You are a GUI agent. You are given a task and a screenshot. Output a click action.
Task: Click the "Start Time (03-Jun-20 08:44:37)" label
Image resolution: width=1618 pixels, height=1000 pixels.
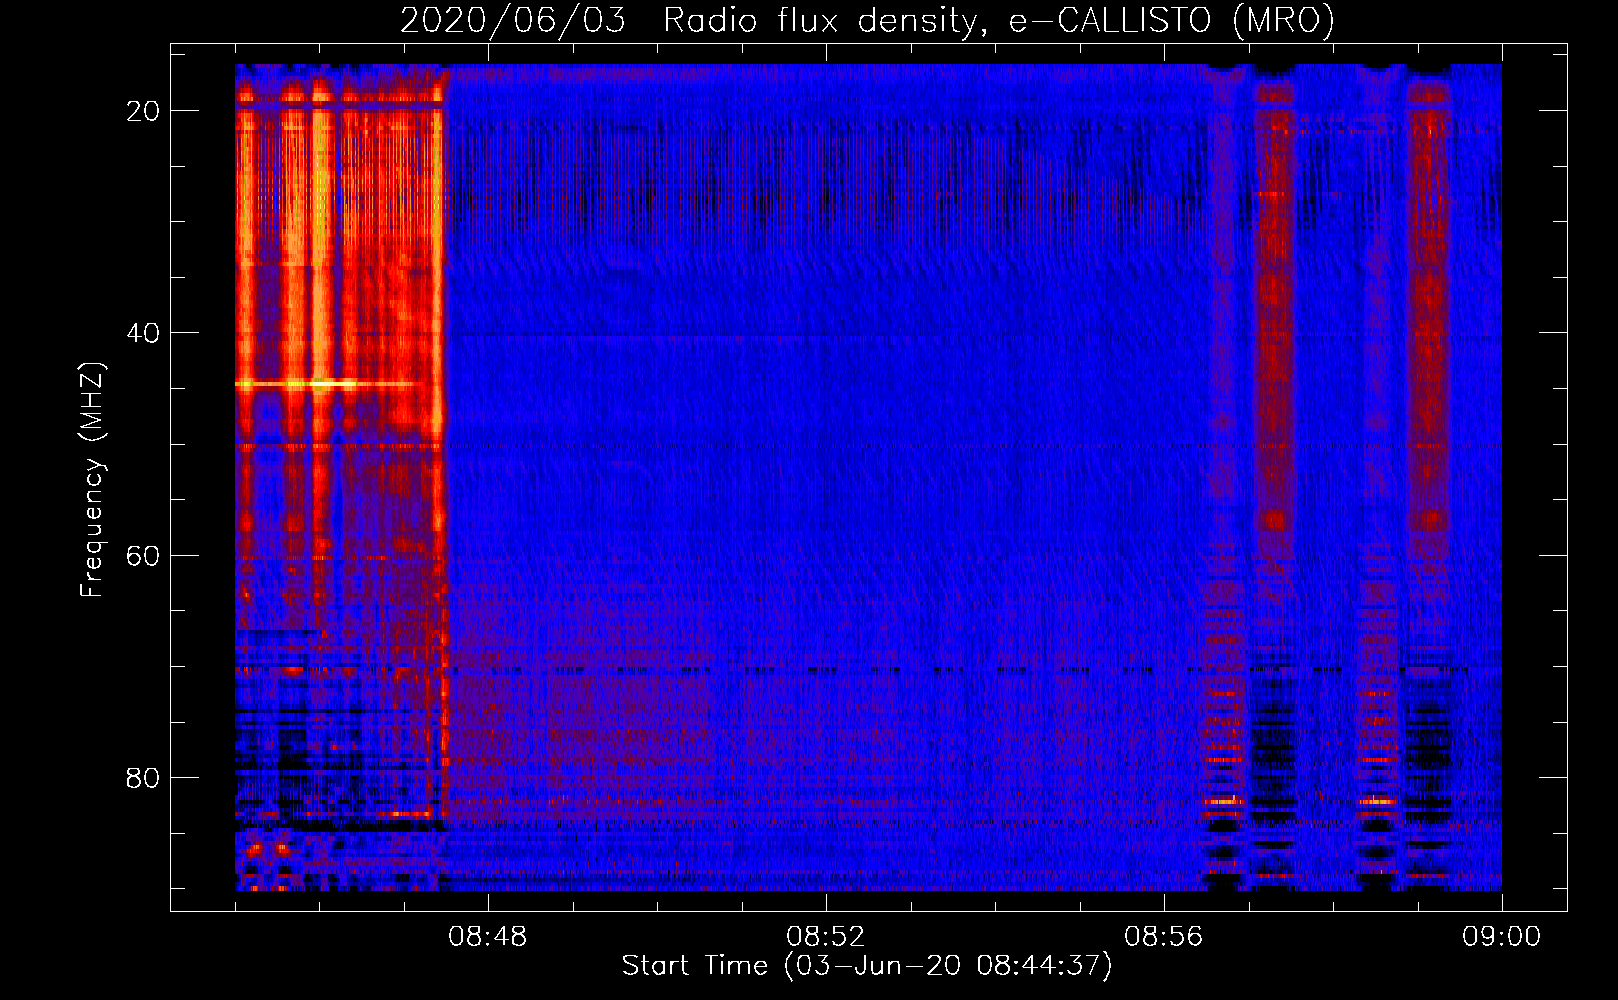coord(867,966)
